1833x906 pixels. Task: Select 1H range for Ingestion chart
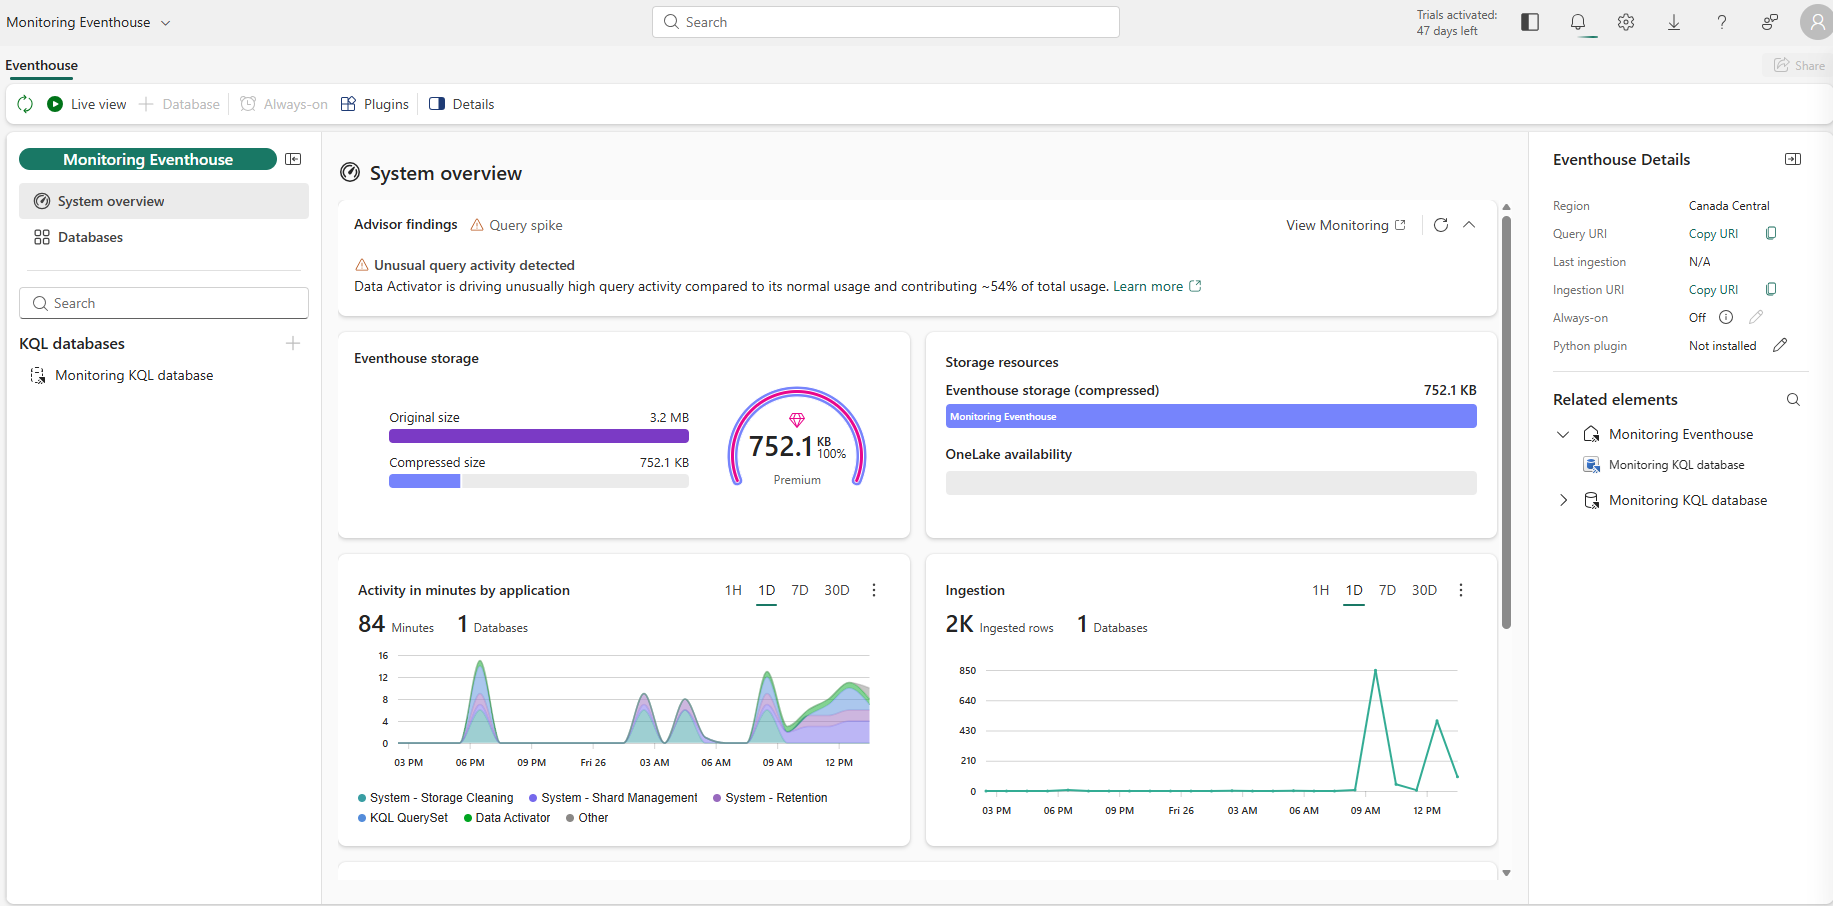tap(1321, 590)
